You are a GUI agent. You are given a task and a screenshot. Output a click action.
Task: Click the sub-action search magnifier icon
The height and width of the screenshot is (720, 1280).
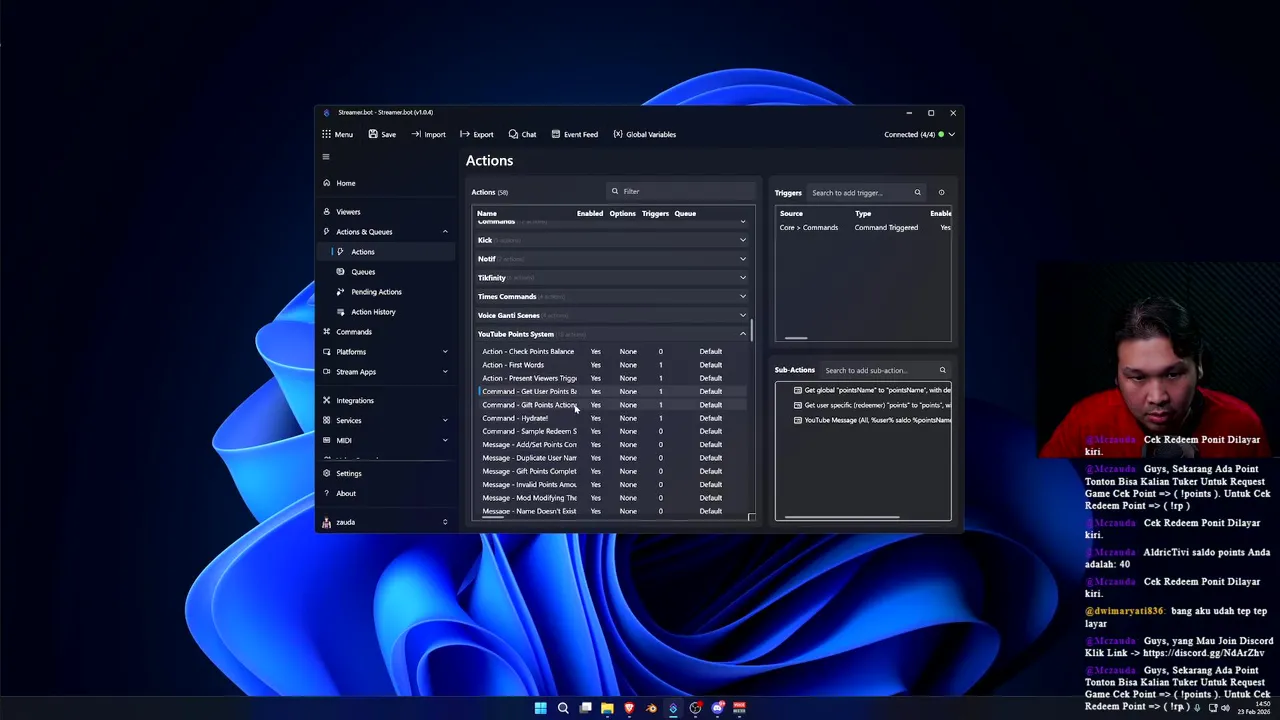point(942,370)
